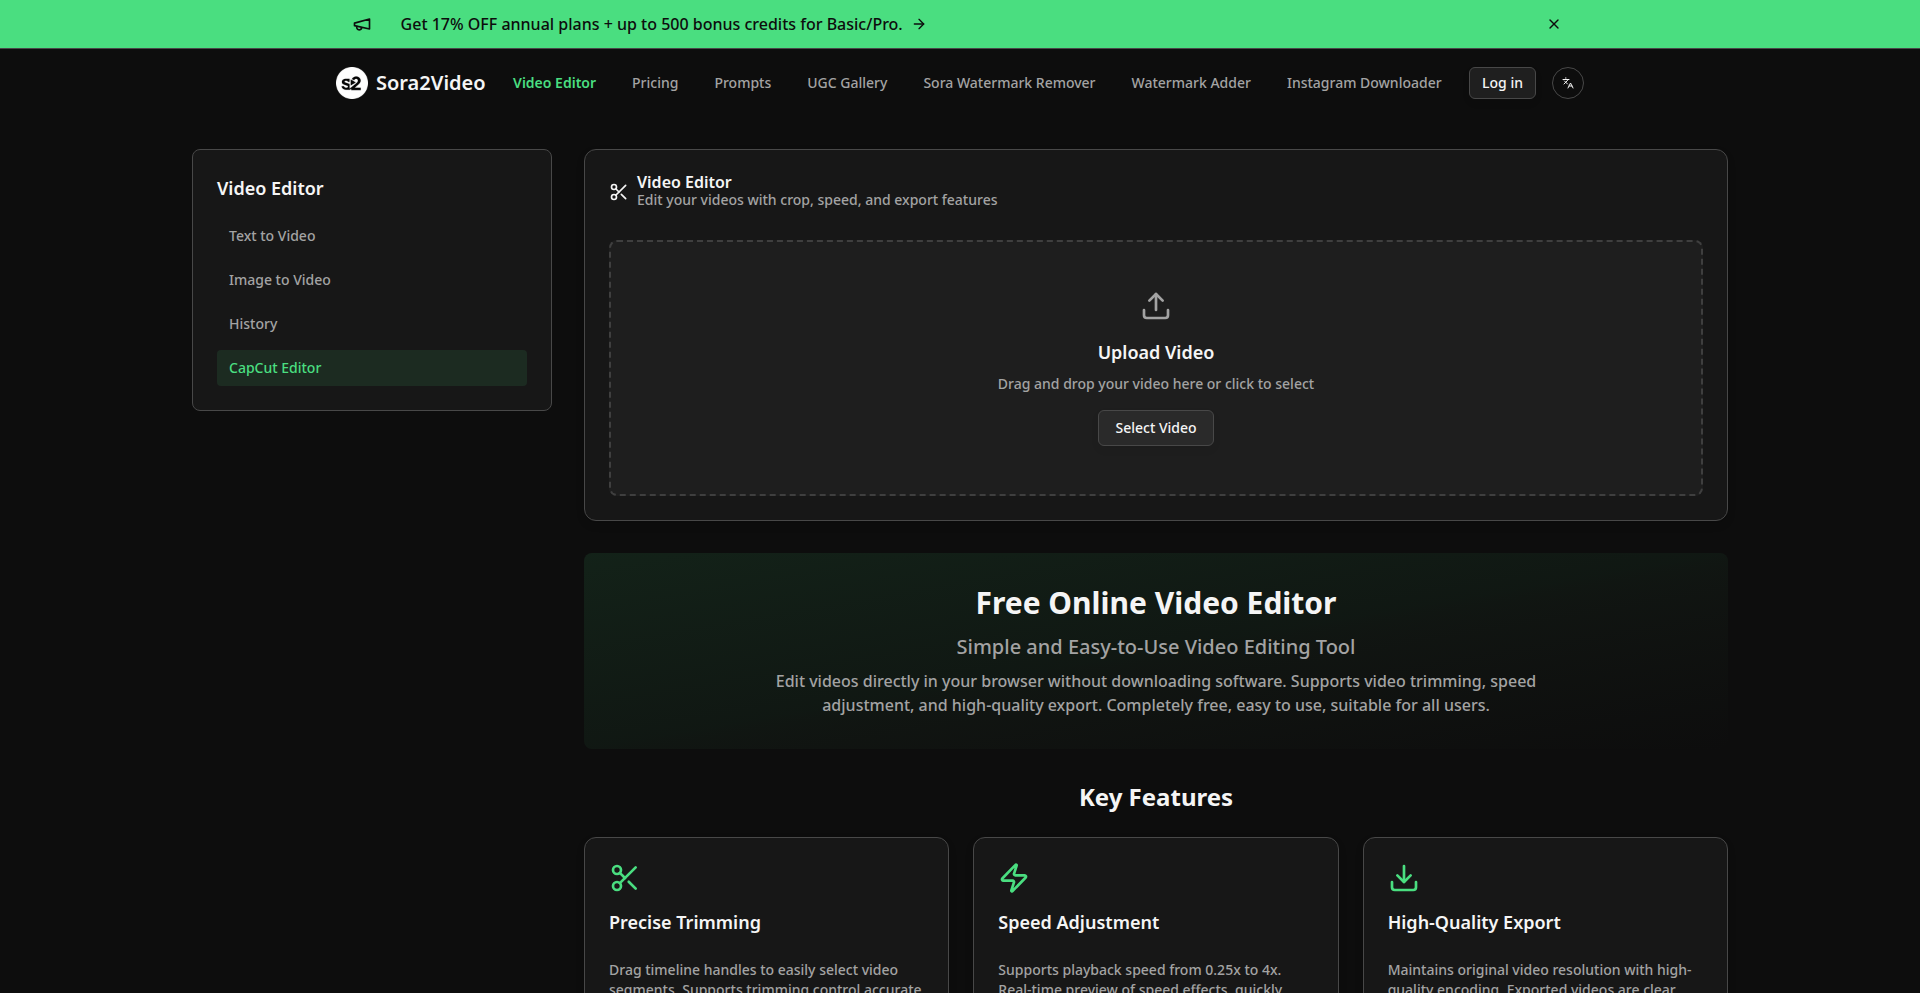Click the Select Video button
Viewport: 1920px width, 993px height.
coord(1155,427)
